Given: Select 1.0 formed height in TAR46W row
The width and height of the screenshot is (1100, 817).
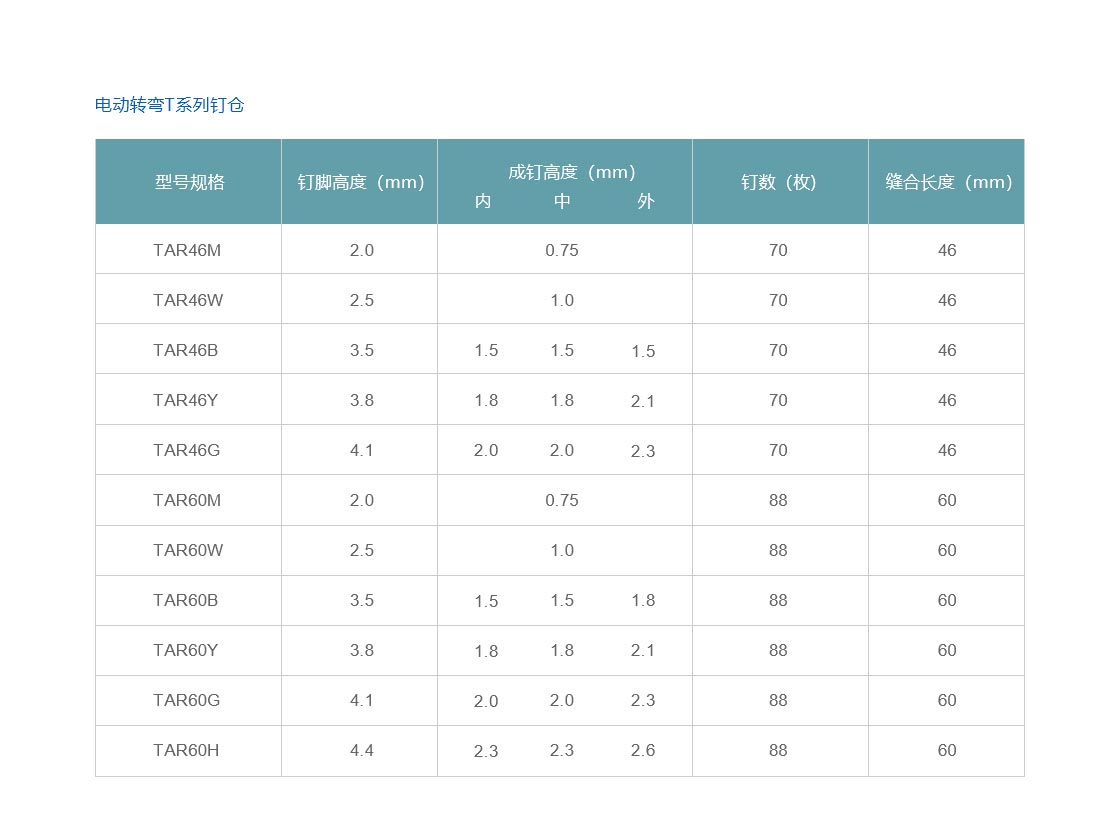Looking at the screenshot, I should coord(562,300).
